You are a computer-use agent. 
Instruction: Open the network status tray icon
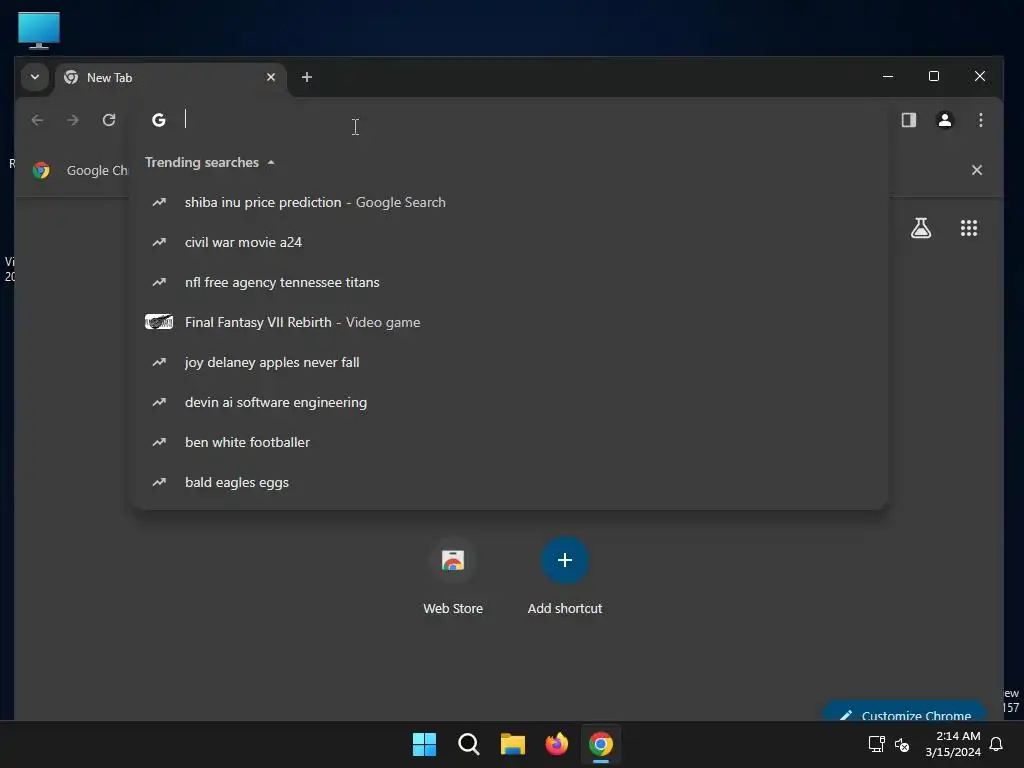click(876, 744)
